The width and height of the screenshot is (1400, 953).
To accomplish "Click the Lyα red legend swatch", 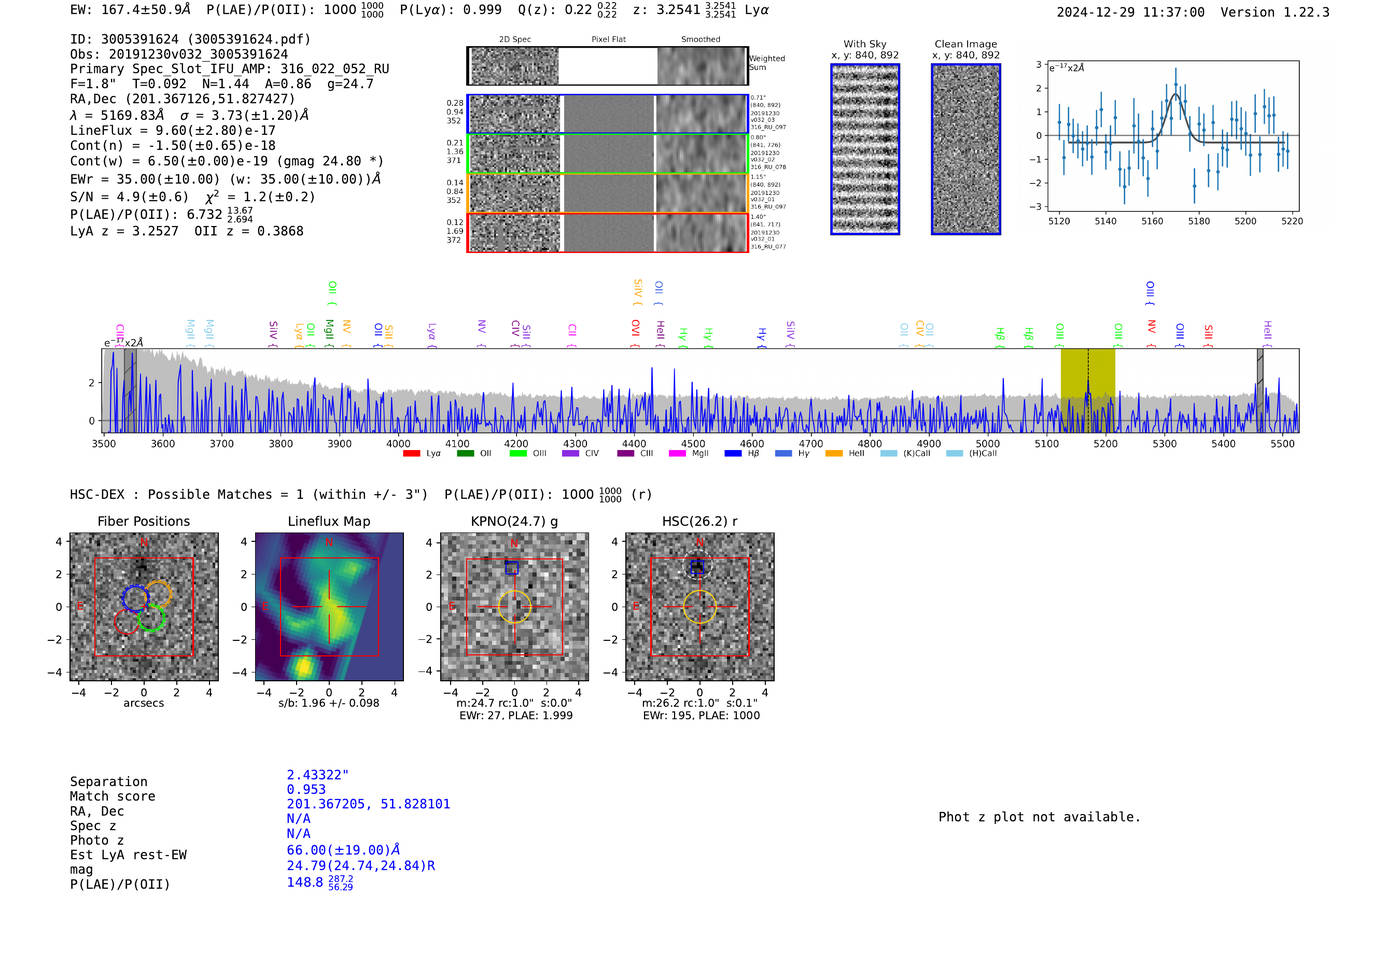I will (x=411, y=453).
